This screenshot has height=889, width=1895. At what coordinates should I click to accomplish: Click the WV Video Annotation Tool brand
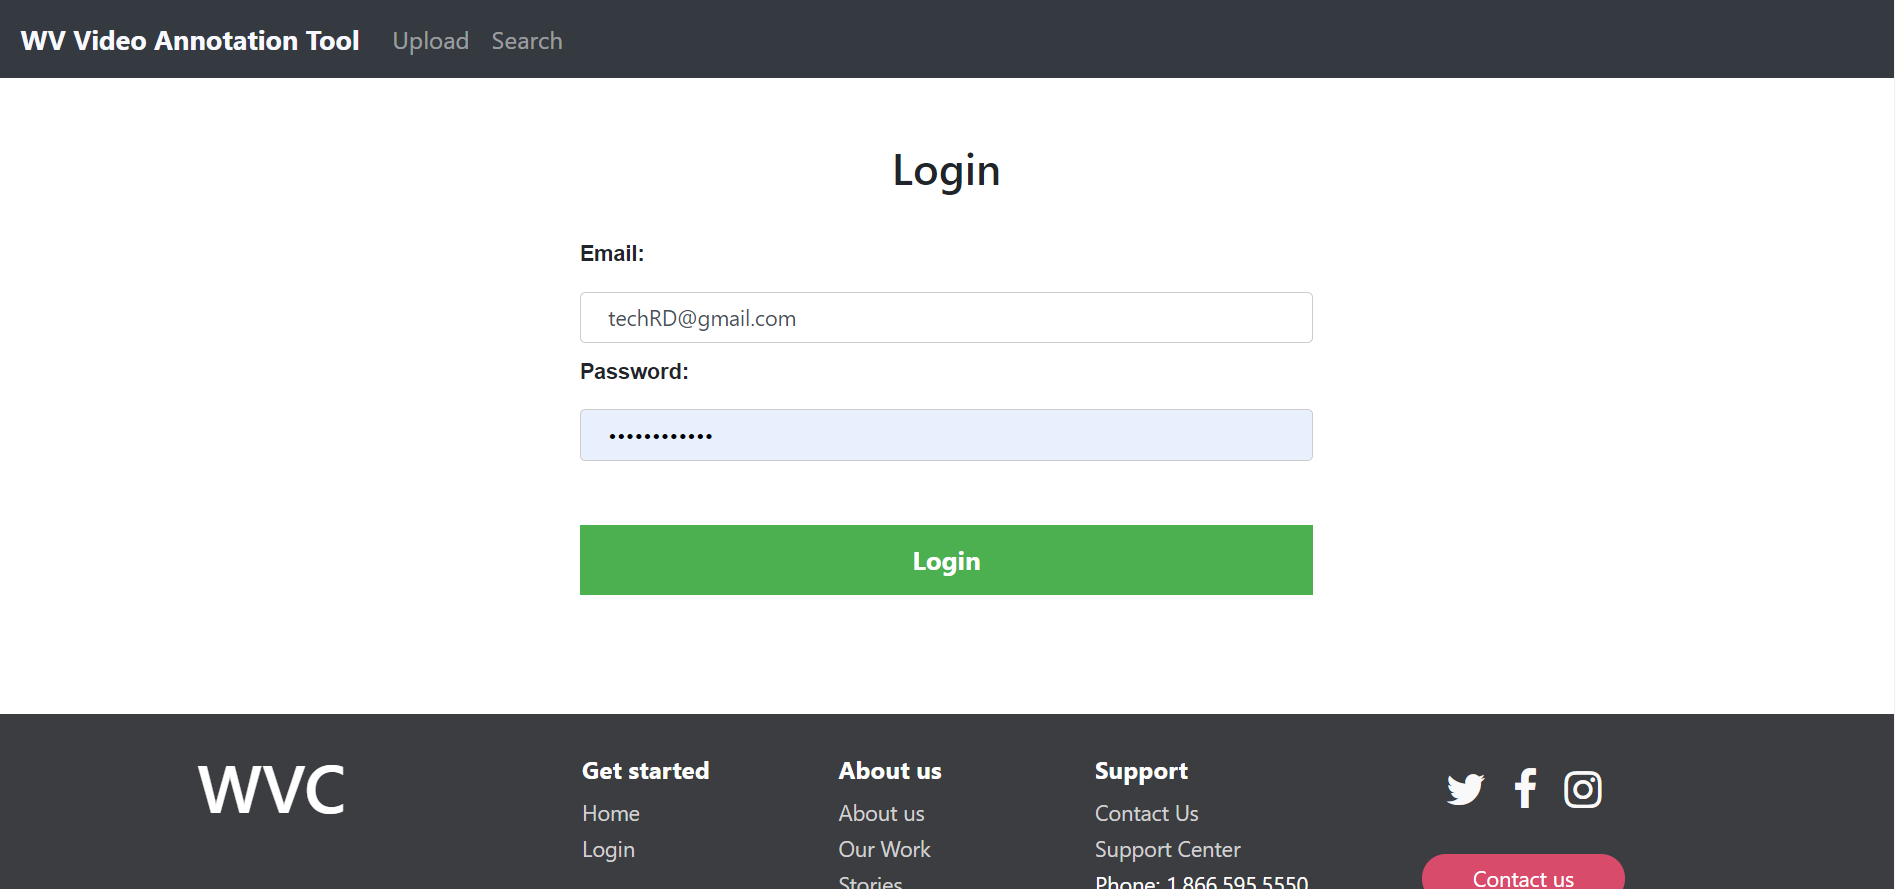tap(190, 40)
